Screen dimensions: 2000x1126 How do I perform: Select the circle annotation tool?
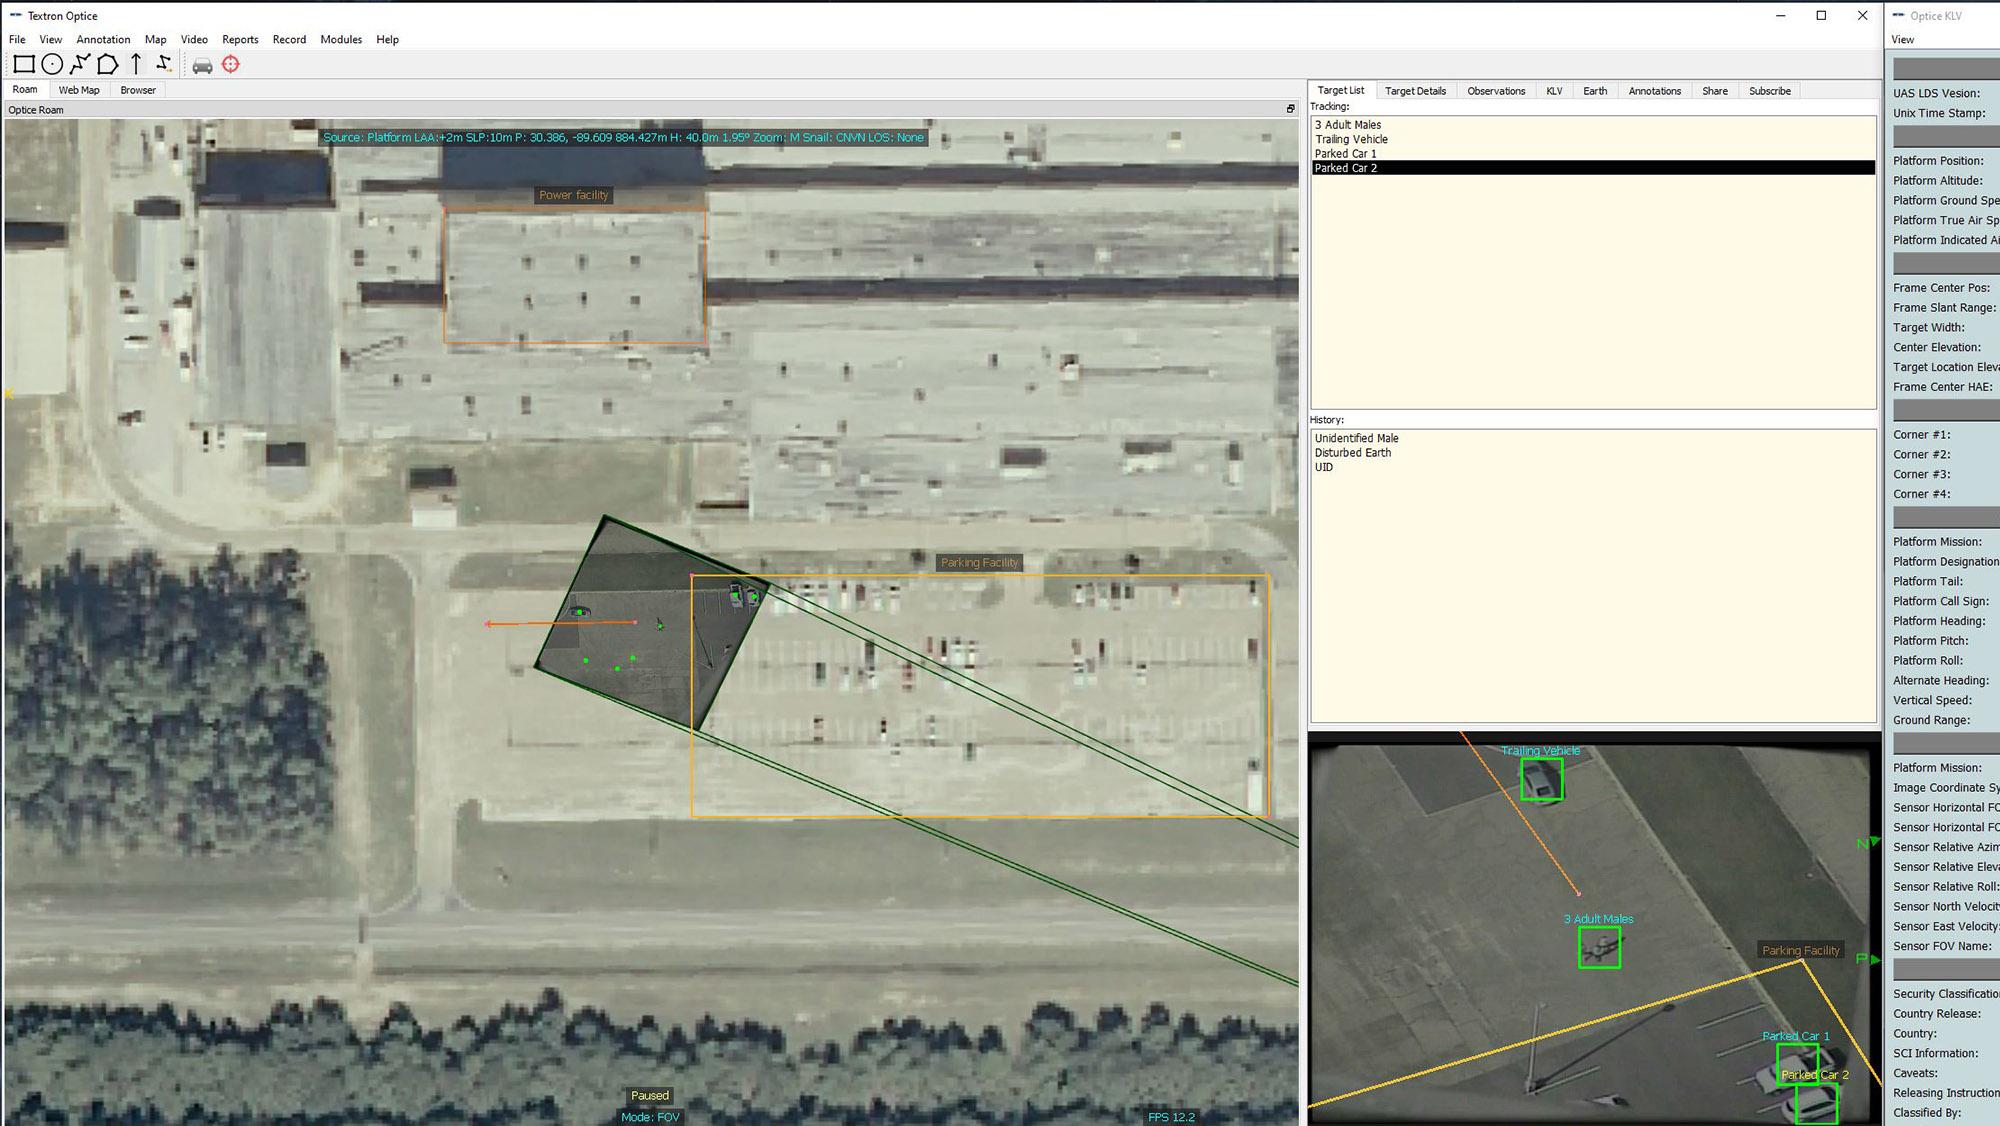pyautogui.click(x=52, y=65)
